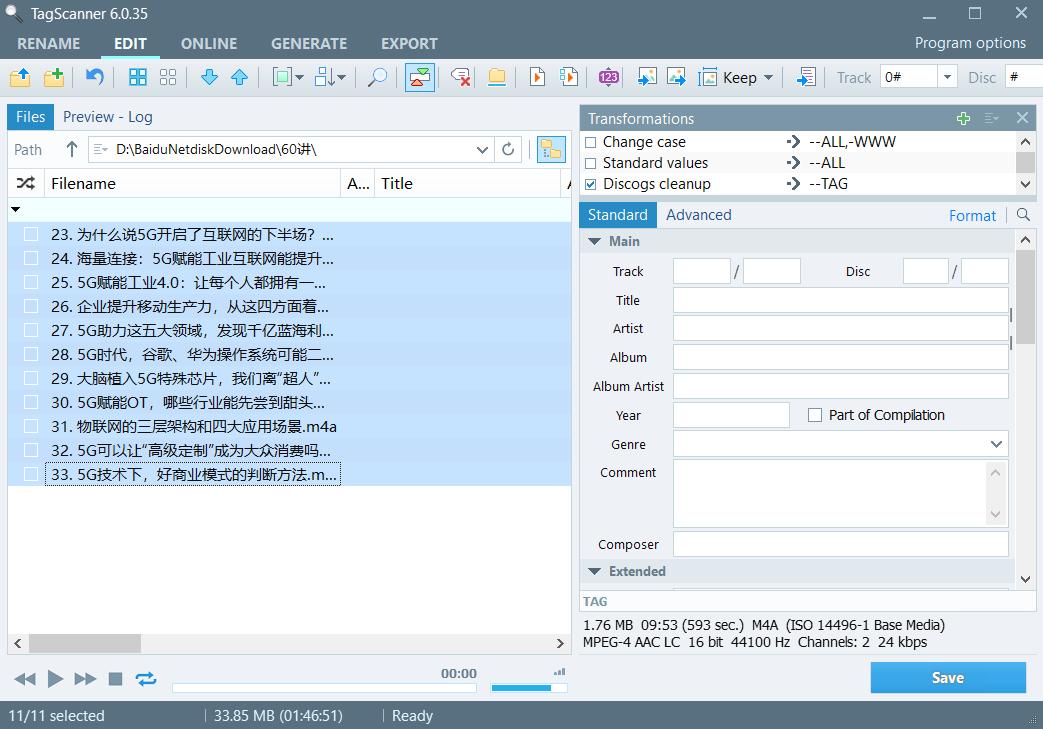The image size is (1043, 729).
Task: Click inside the Title input field
Action: click(x=840, y=300)
